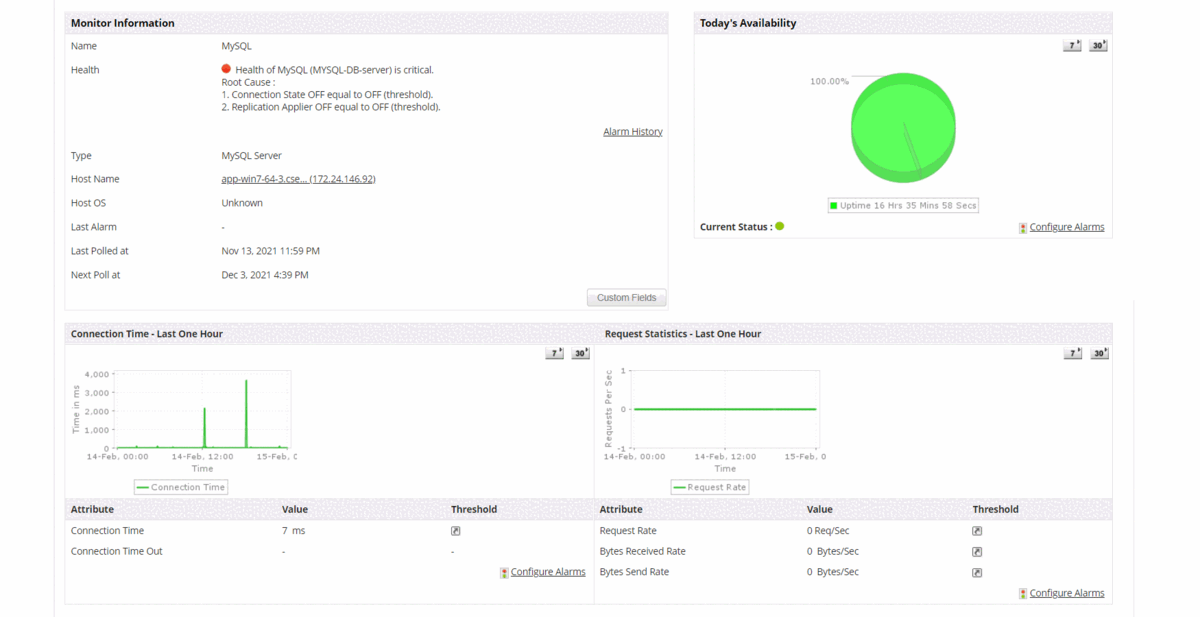Select the 'Last Alarm' field label
1200x617 pixels.
(x=94, y=227)
